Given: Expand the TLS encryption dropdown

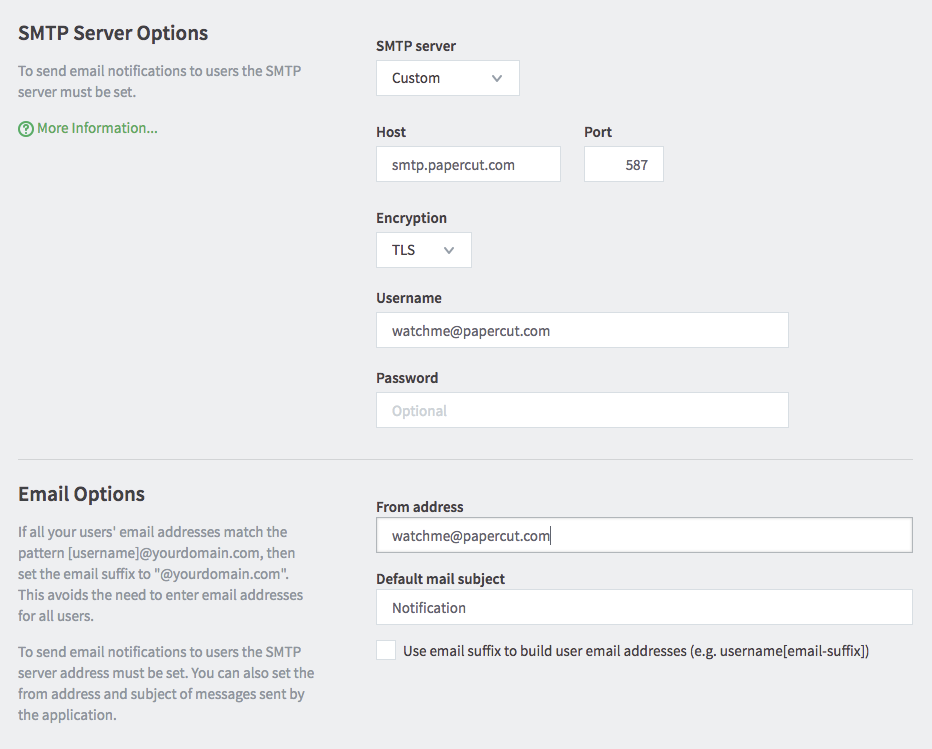Looking at the screenshot, I should click(x=424, y=250).
